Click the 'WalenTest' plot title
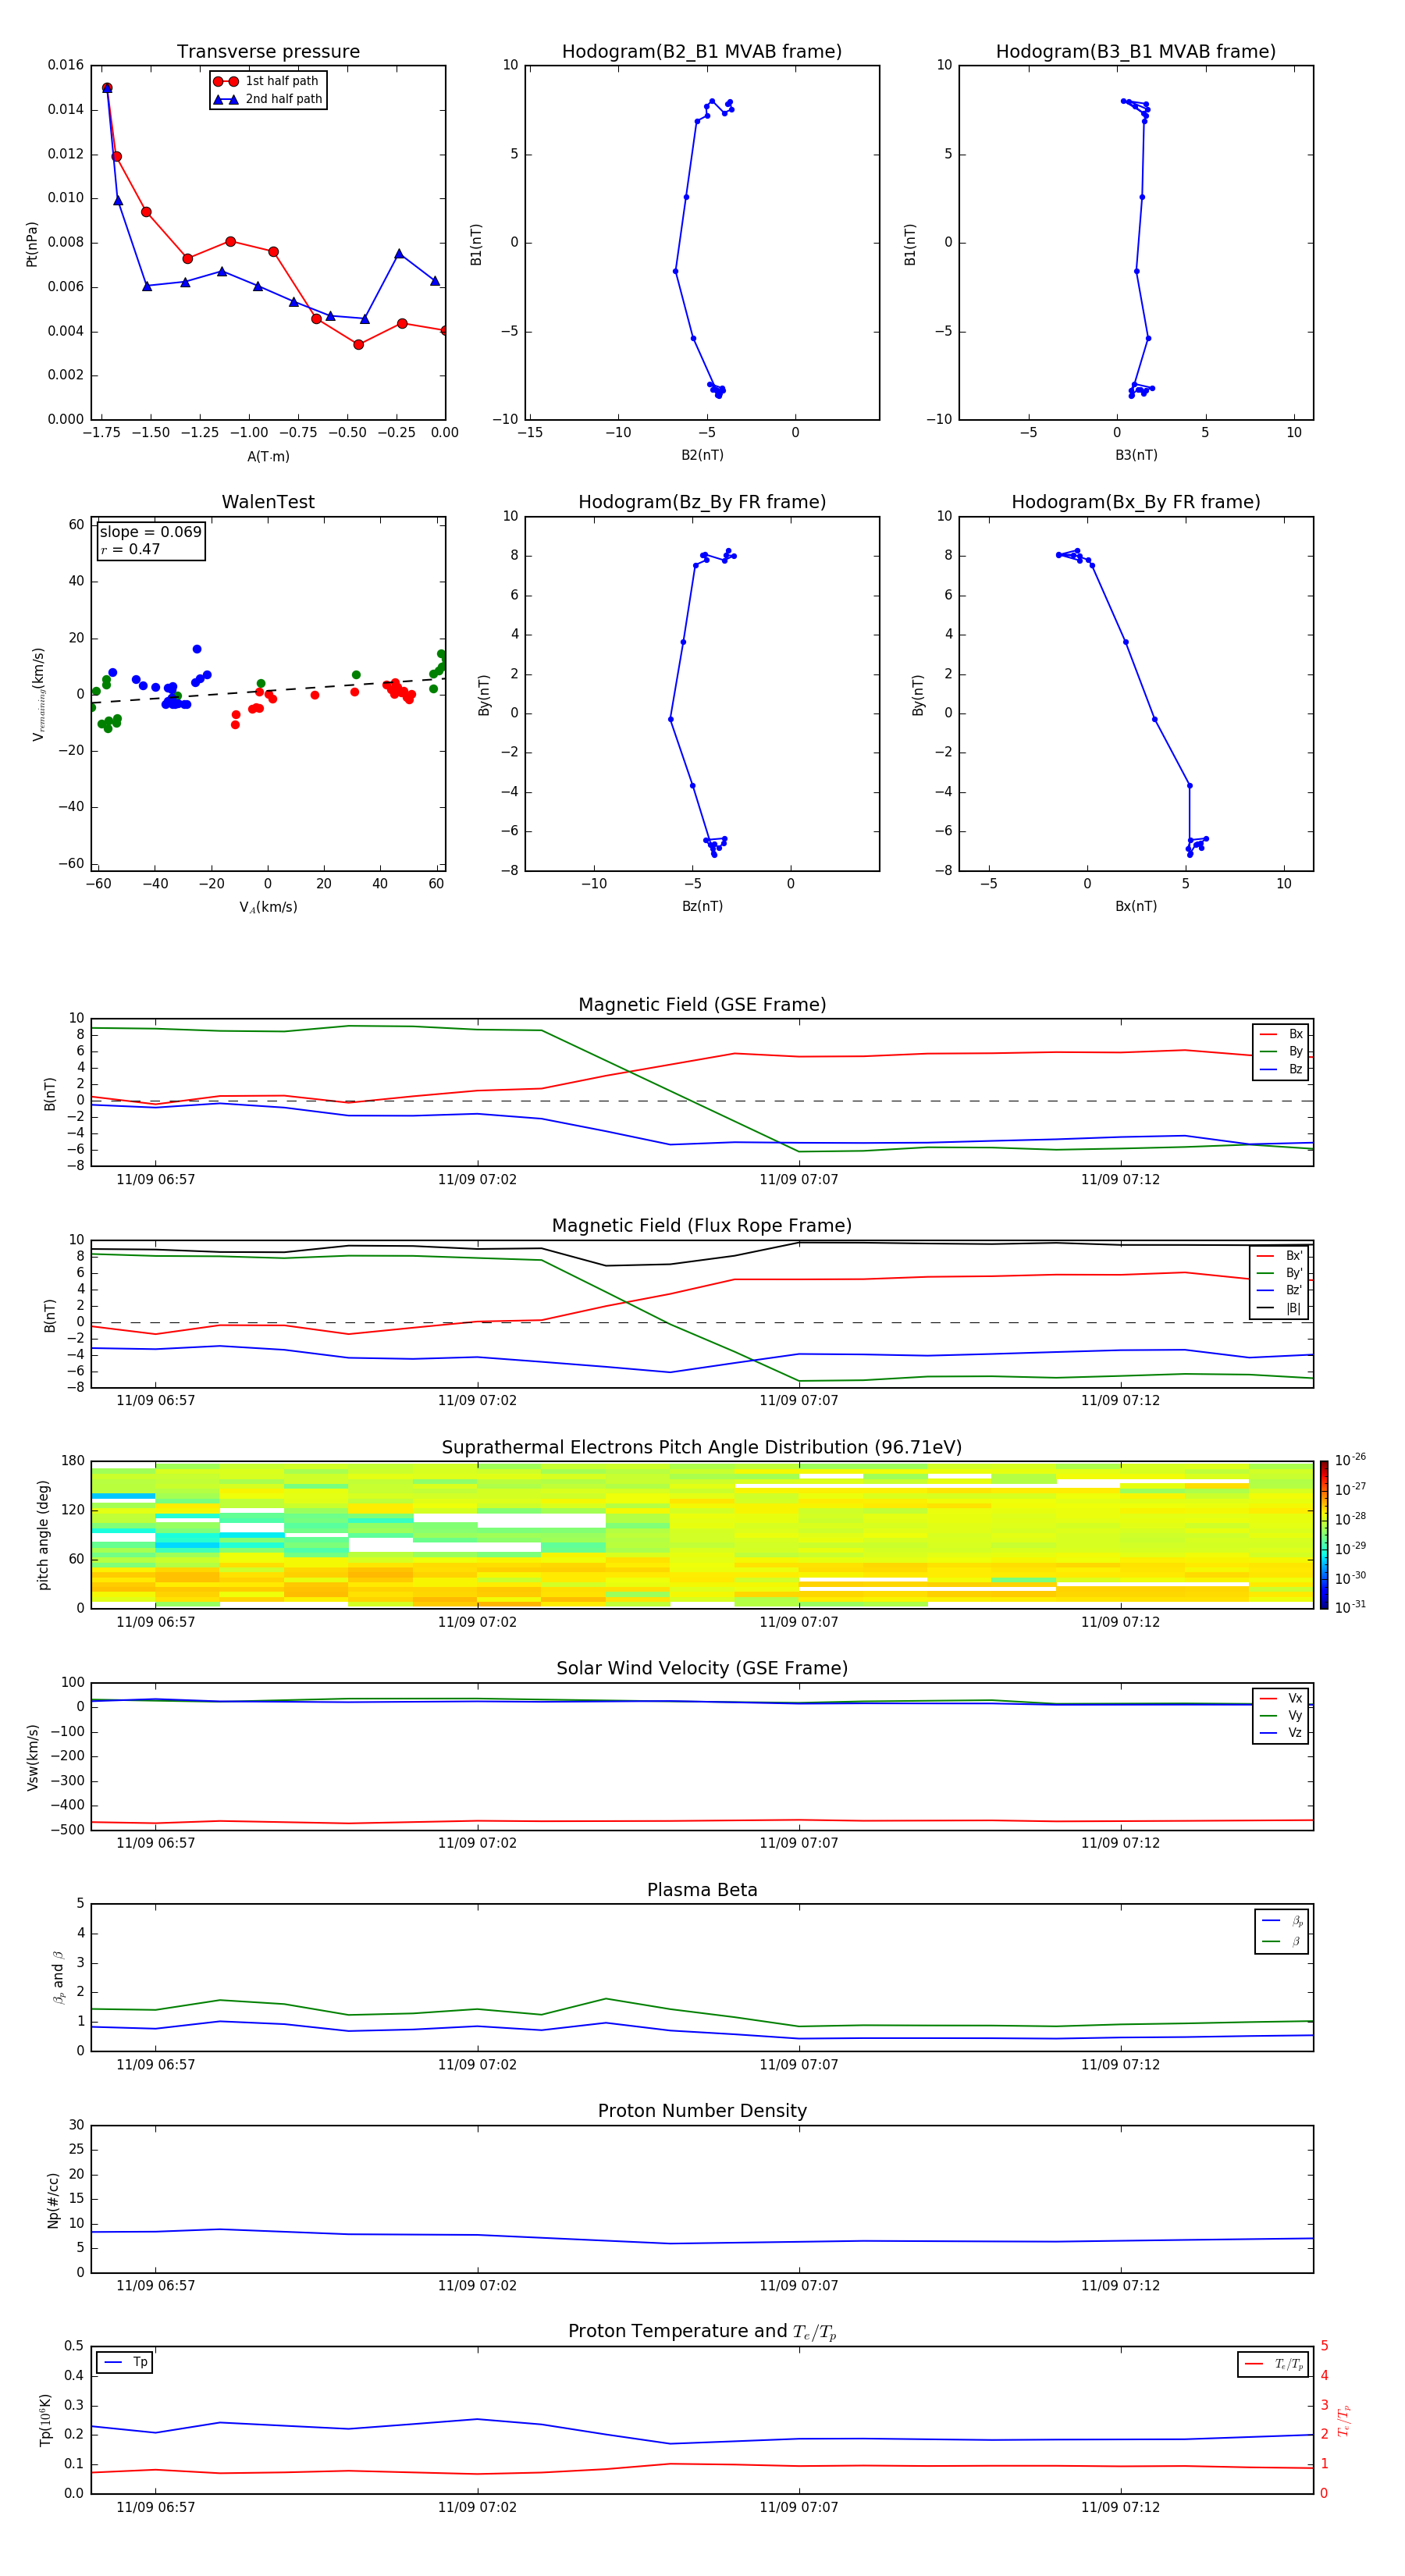 click(268, 502)
